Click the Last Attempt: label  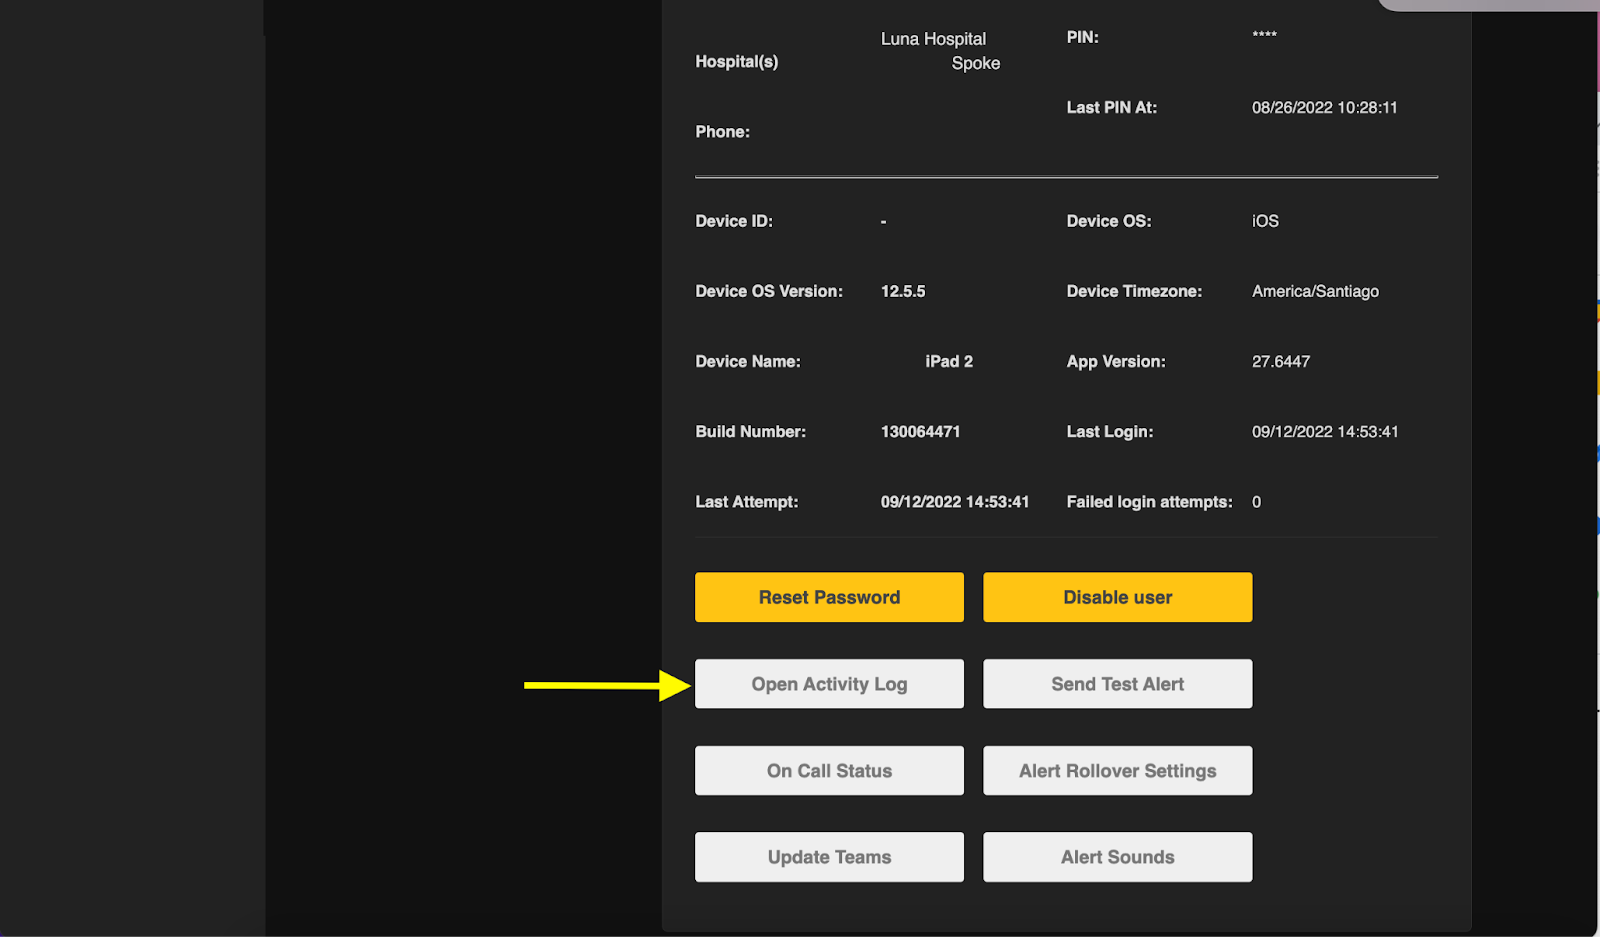click(746, 502)
